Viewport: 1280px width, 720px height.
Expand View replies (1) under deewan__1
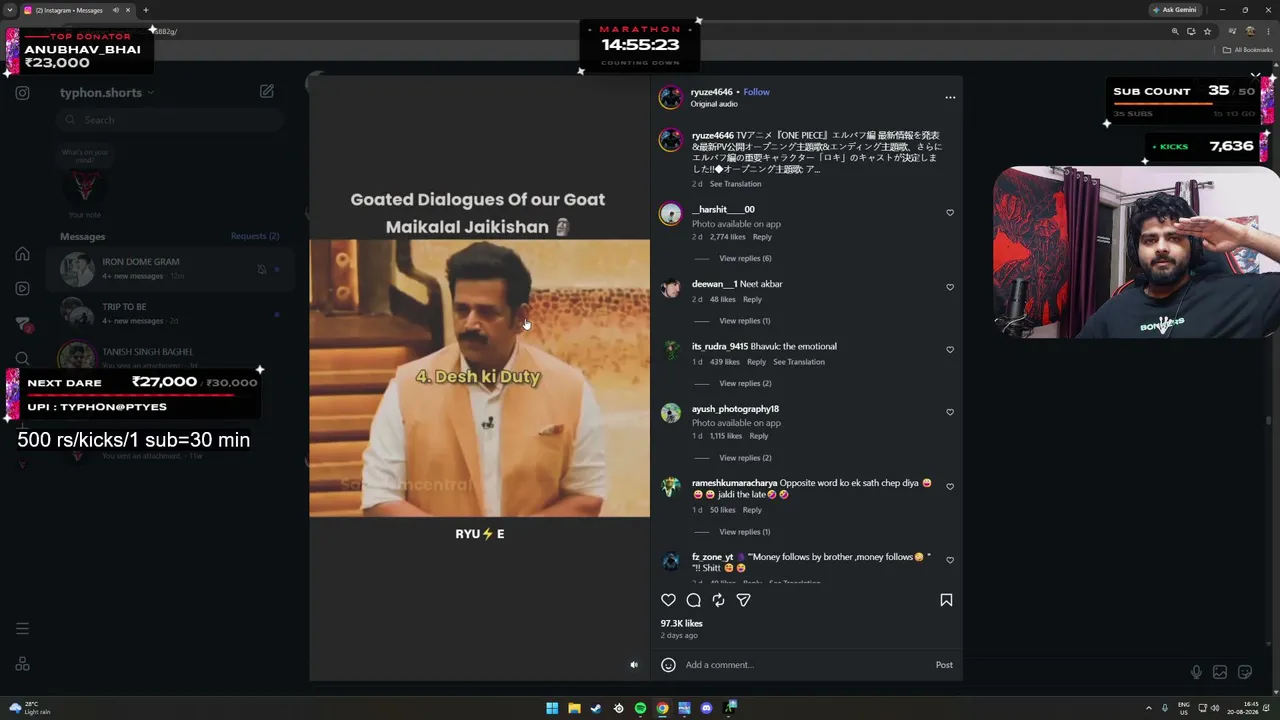click(745, 321)
